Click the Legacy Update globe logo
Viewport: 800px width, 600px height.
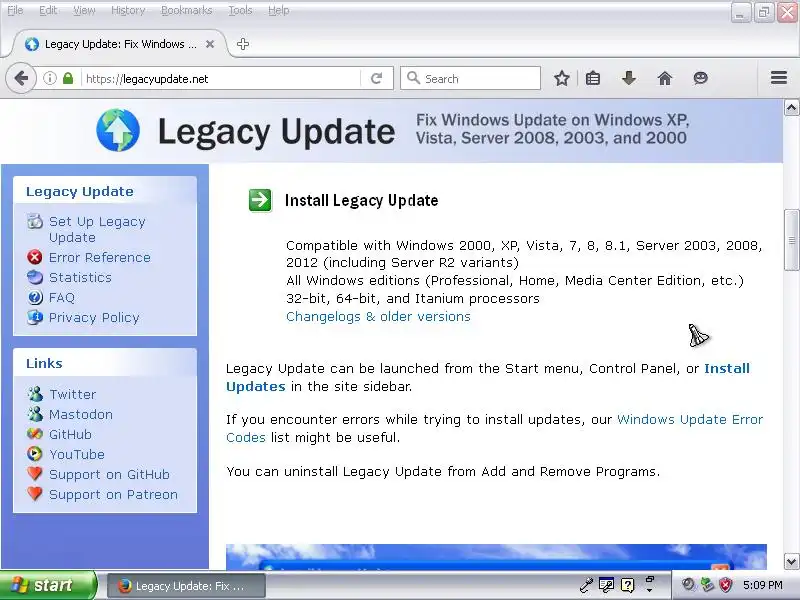click(x=118, y=130)
